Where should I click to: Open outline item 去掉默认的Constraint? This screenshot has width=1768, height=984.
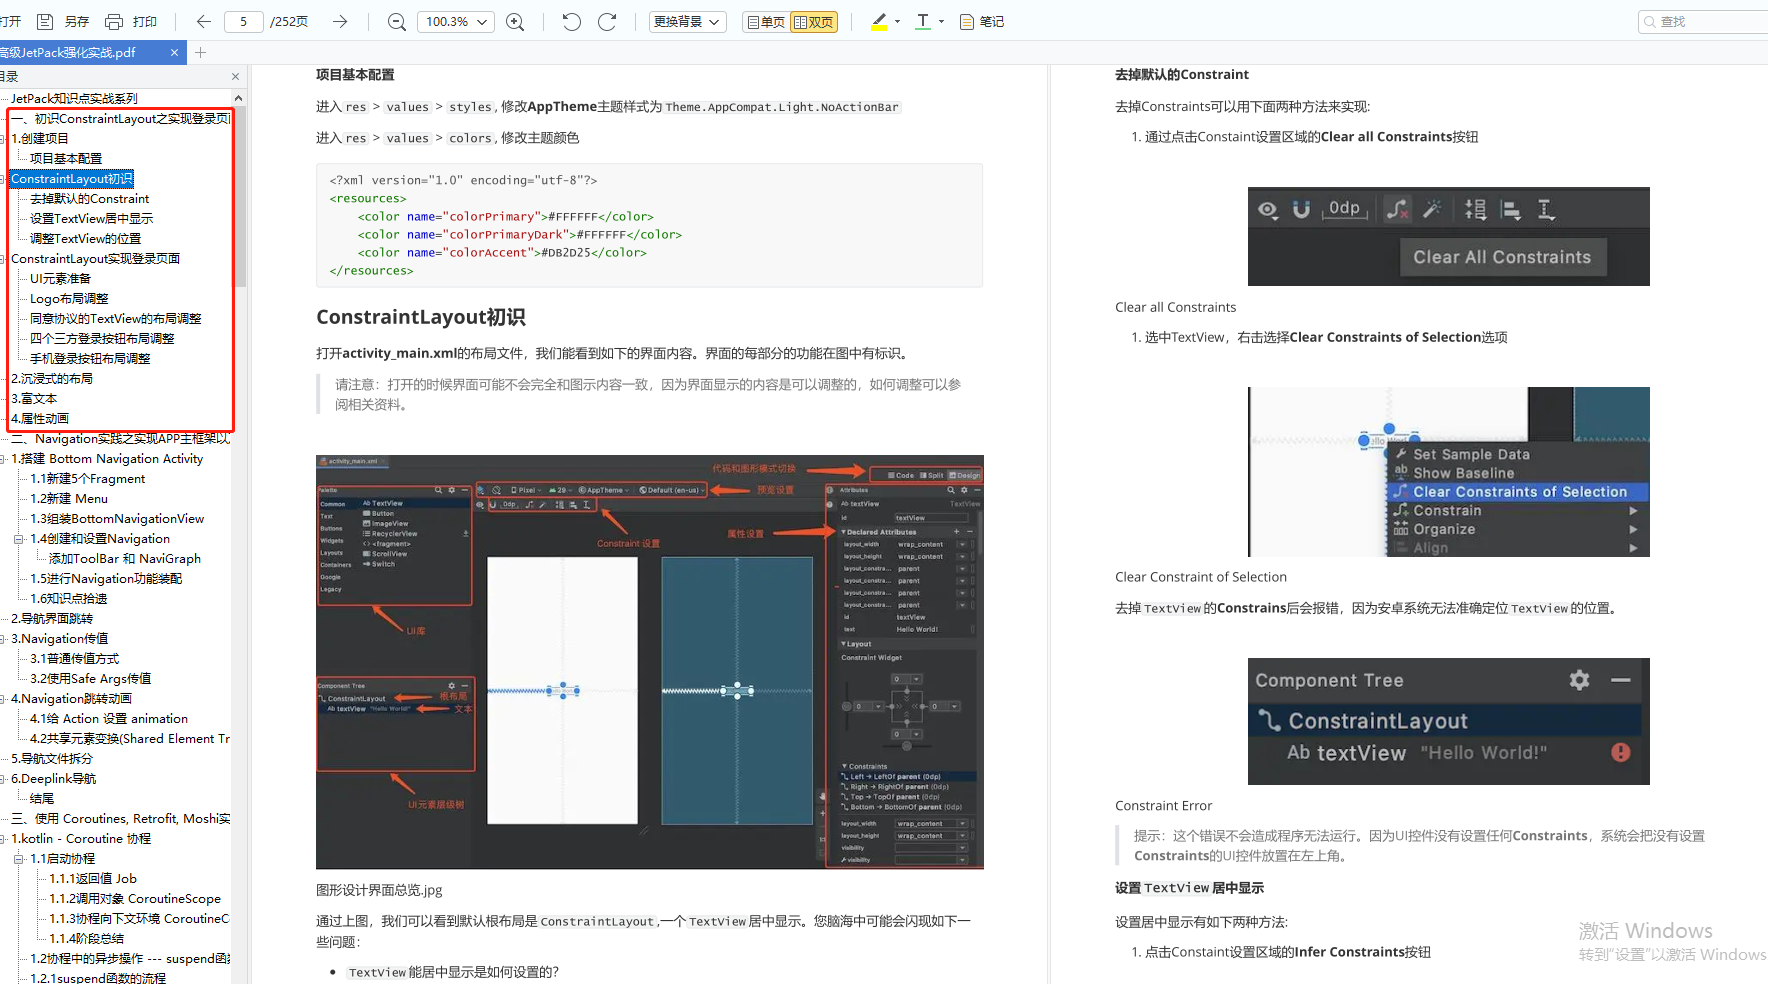pos(89,199)
